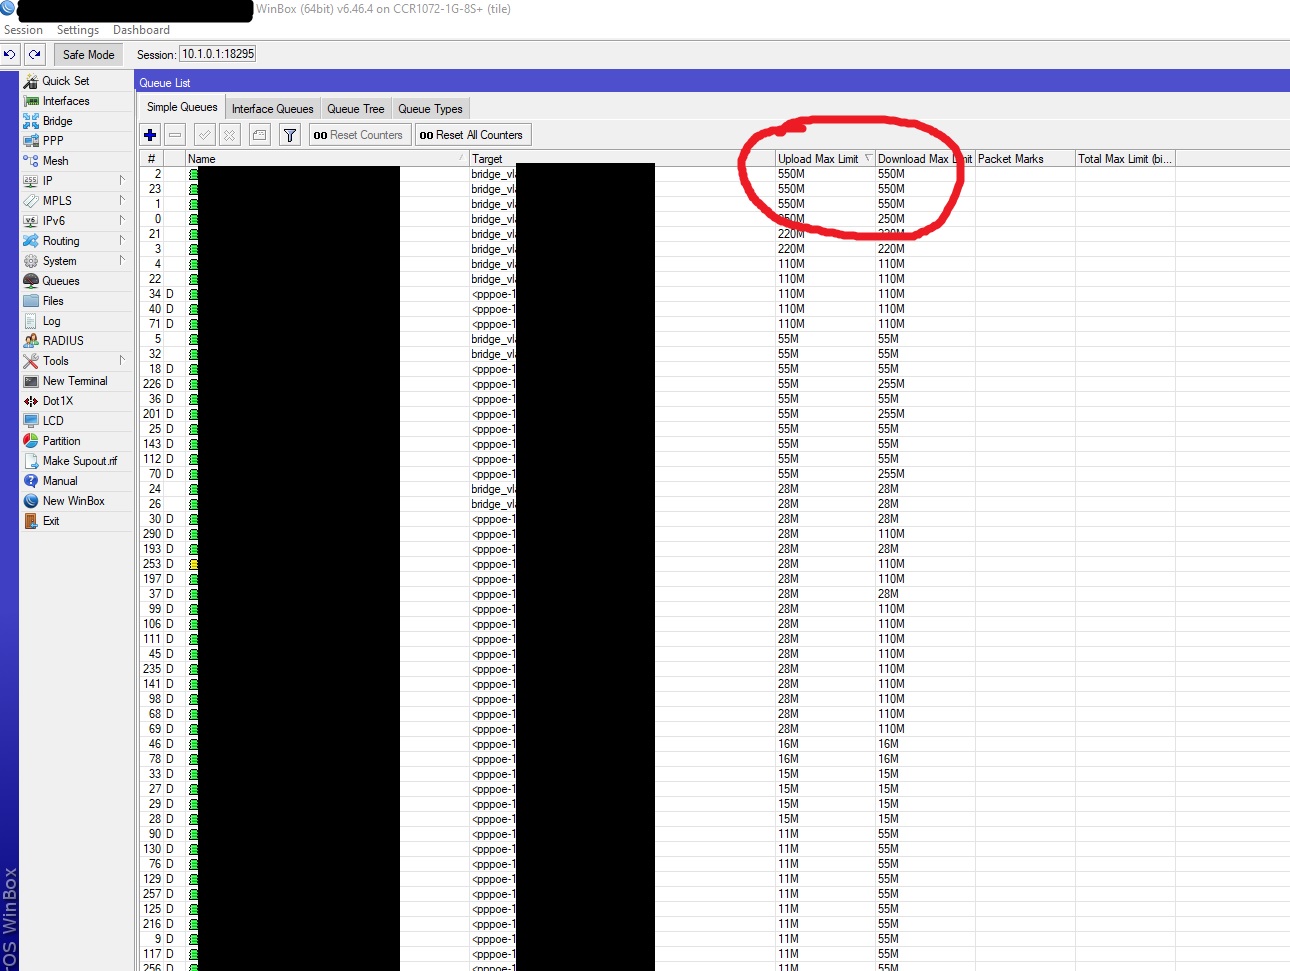Image resolution: width=1290 pixels, height=971 pixels.
Task: Click the Exit door icon
Action: [31, 521]
